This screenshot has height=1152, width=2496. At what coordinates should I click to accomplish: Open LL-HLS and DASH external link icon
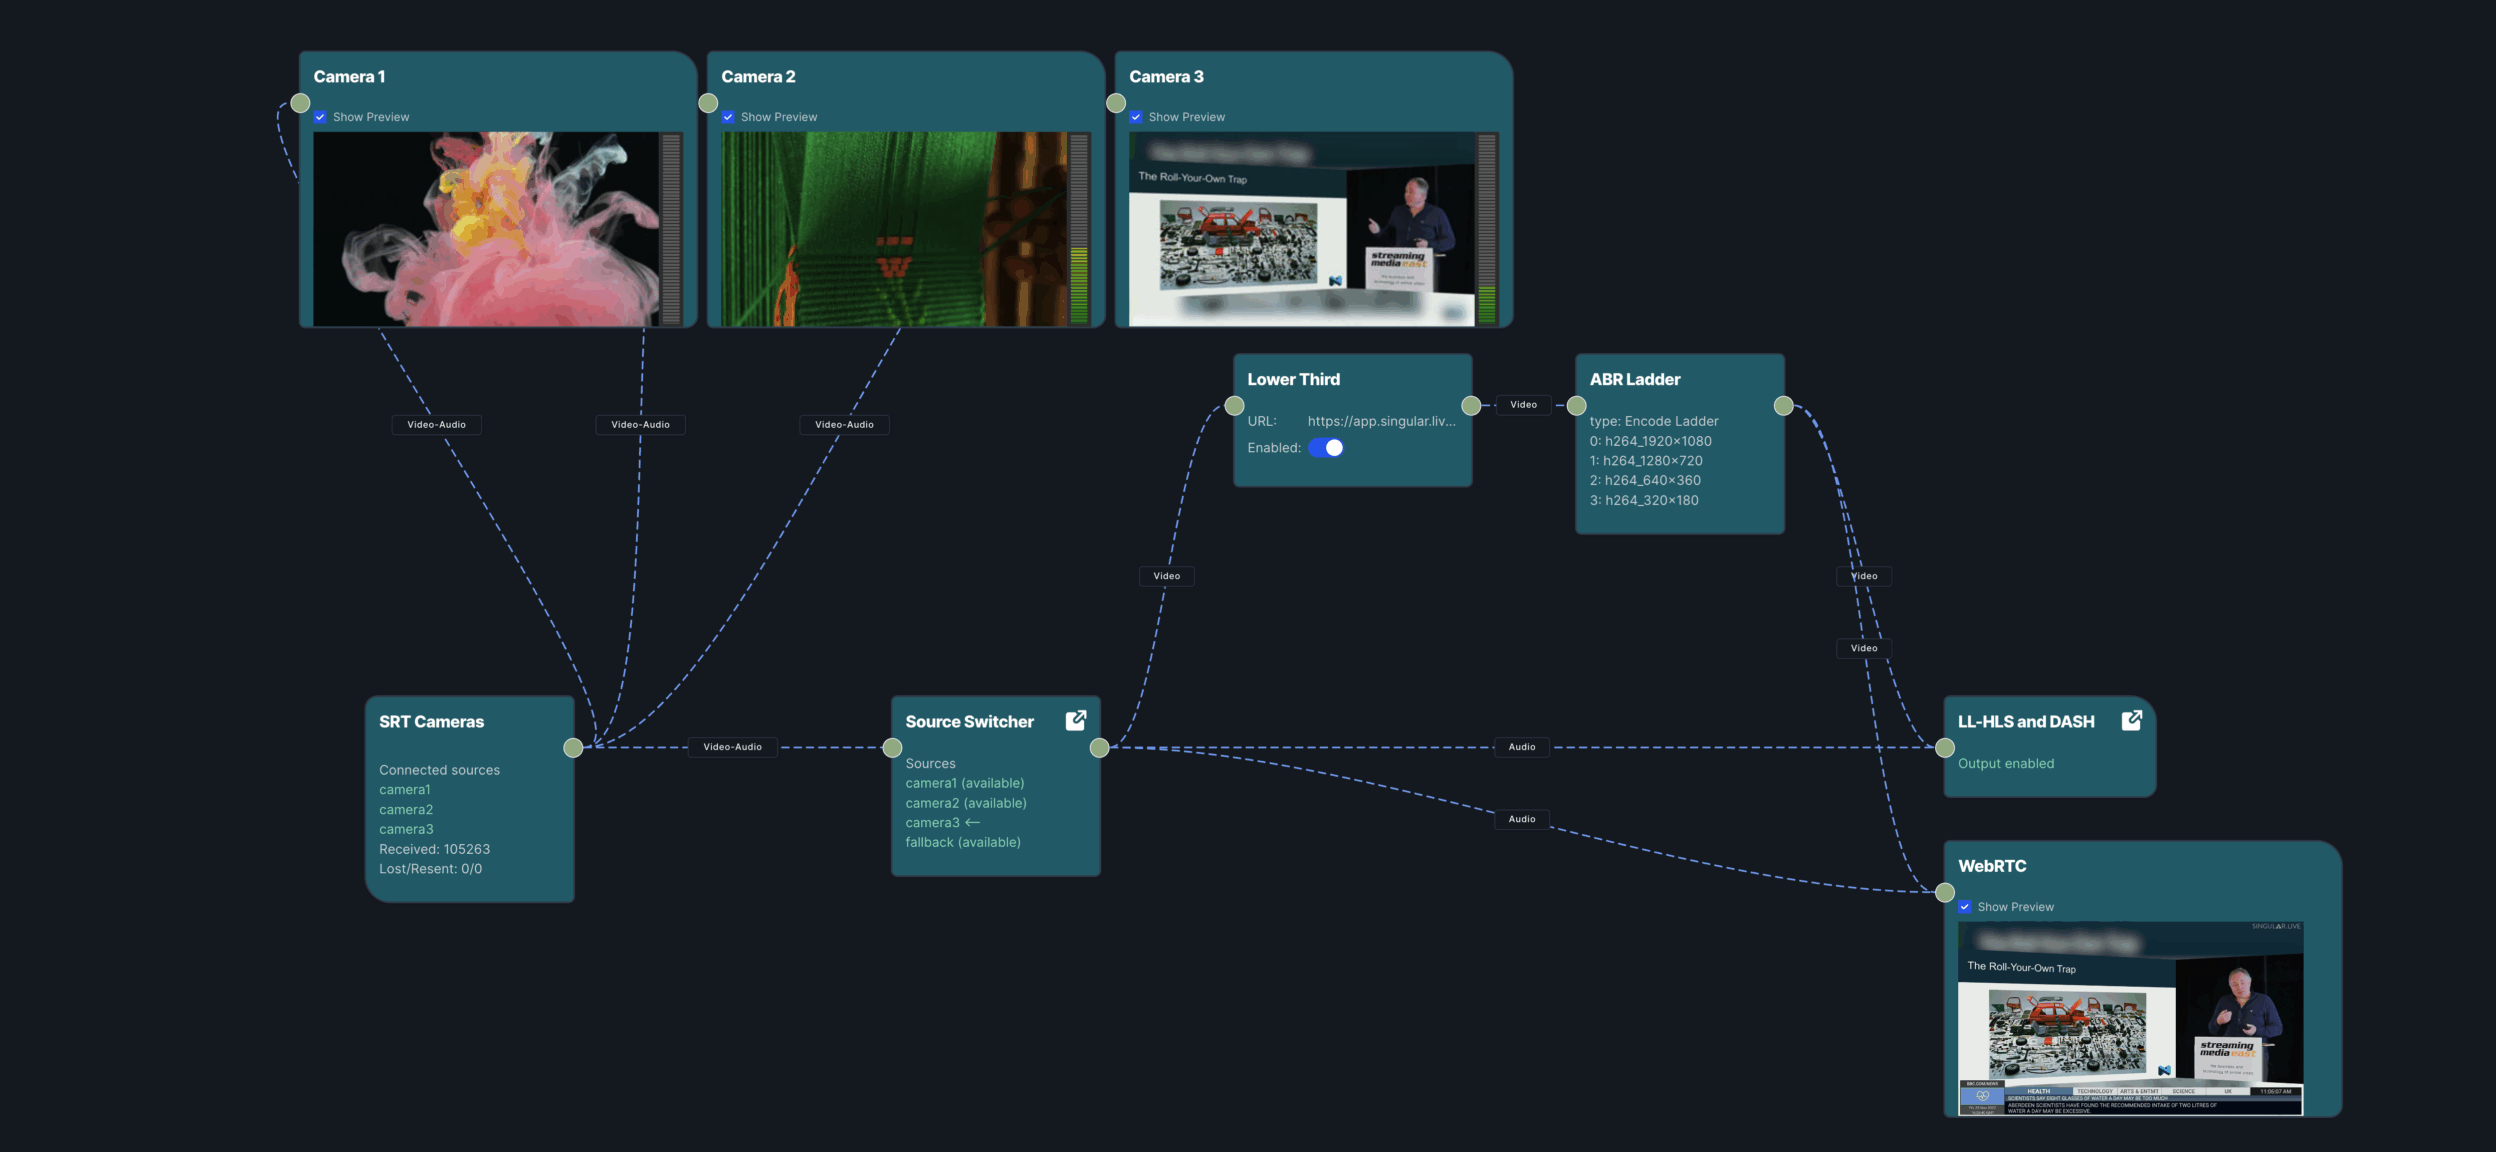coord(2131,720)
